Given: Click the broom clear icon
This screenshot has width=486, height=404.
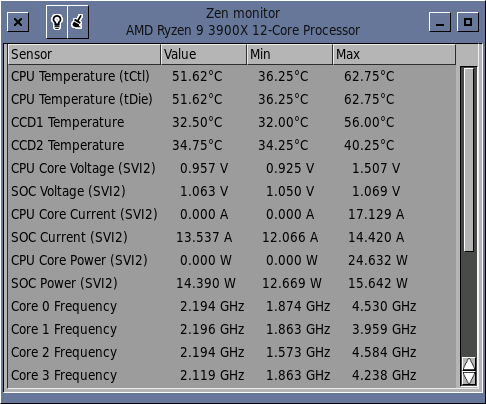Looking at the screenshot, I should [x=78, y=22].
